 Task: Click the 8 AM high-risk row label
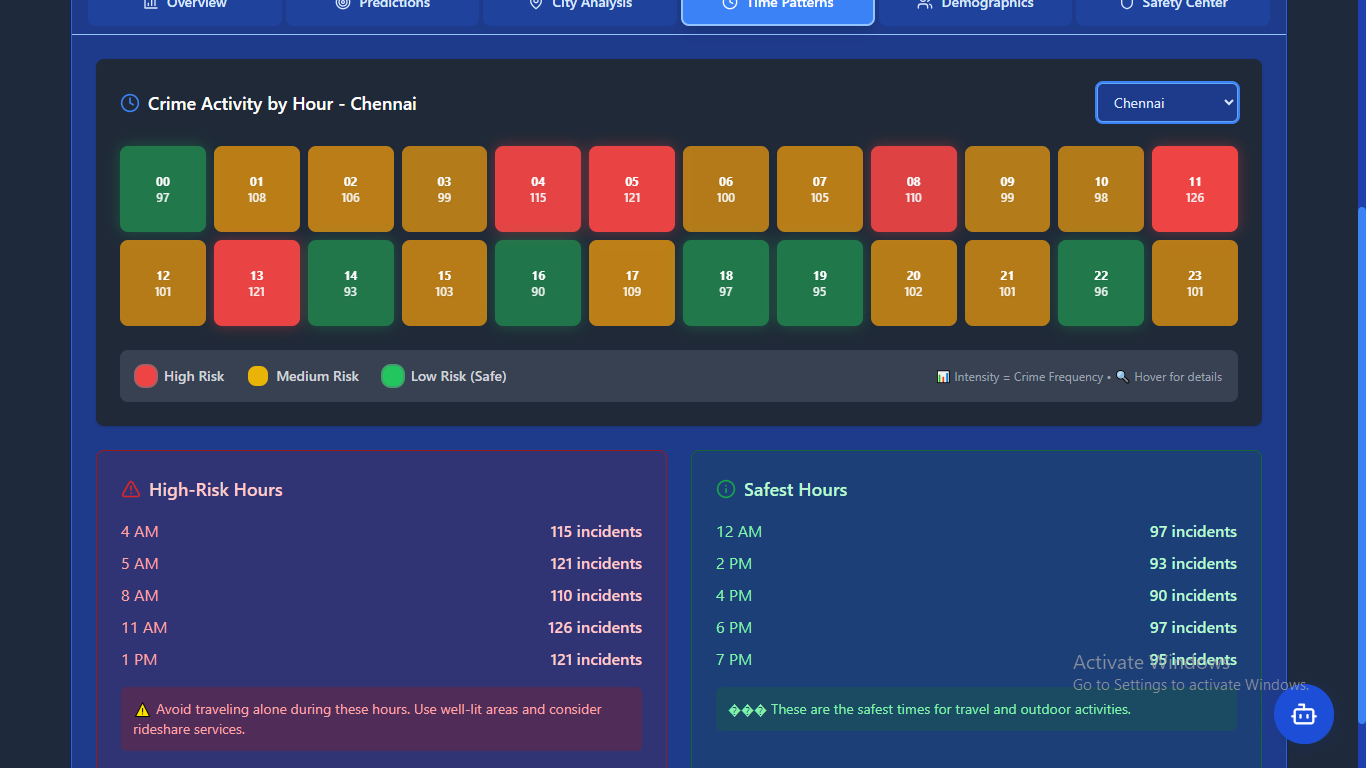tap(140, 596)
